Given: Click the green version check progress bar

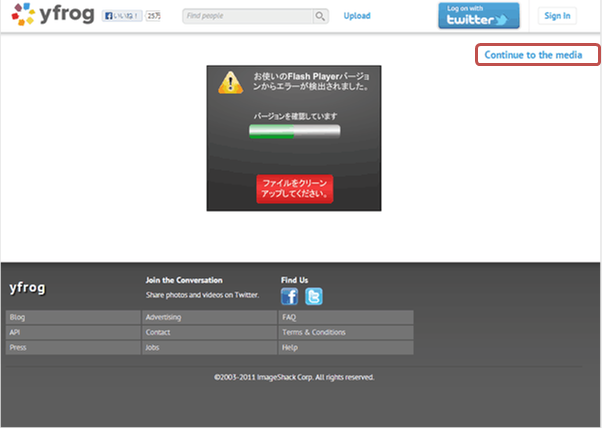Looking at the screenshot, I should coord(295,132).
